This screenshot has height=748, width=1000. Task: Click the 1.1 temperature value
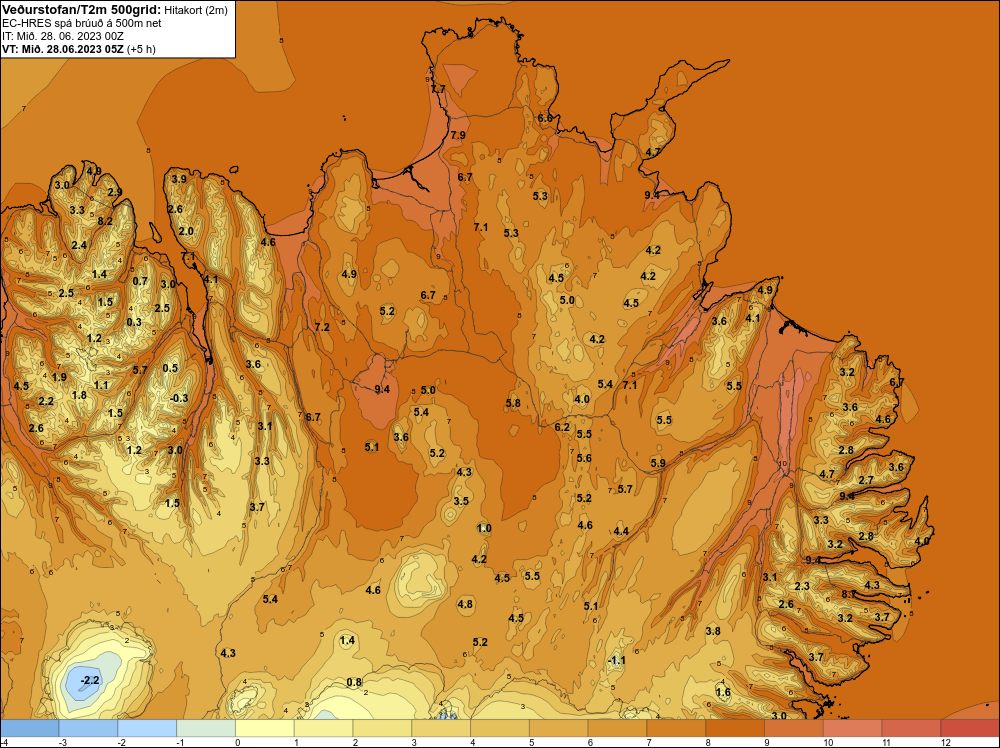[101, 385]
